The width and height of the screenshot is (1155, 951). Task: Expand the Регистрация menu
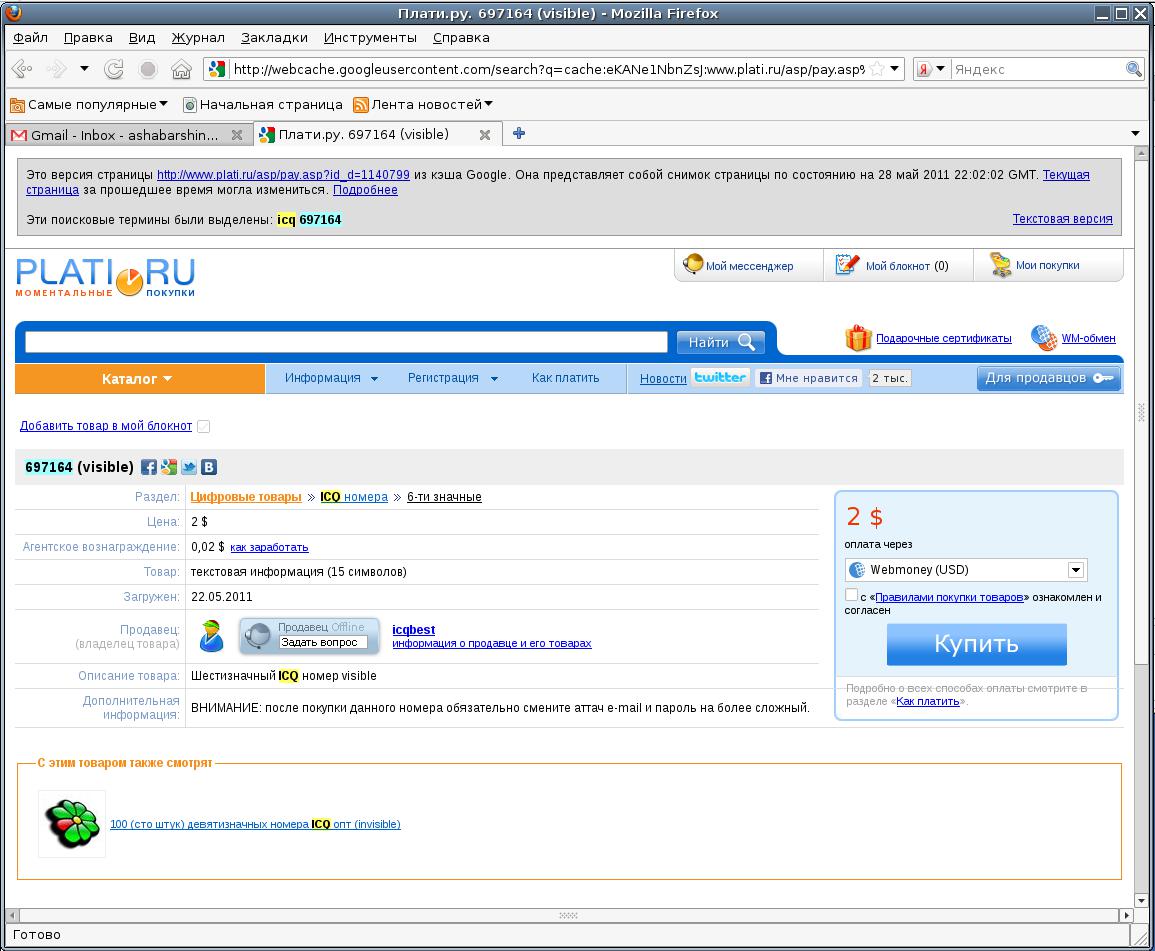[453, 378]
